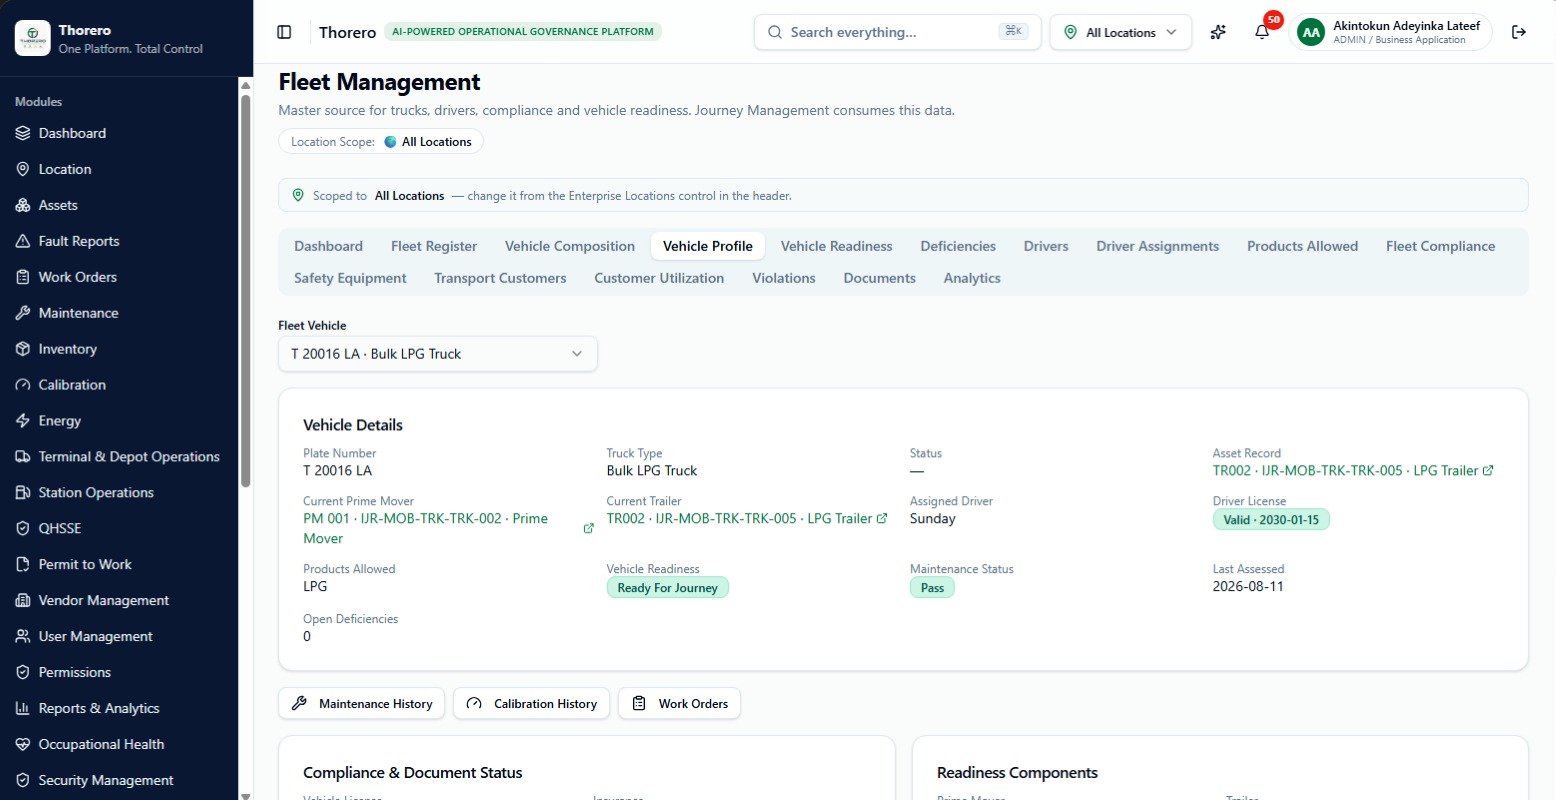
Task: Select the Vehicle Profile tab
Action: point(708,246)
